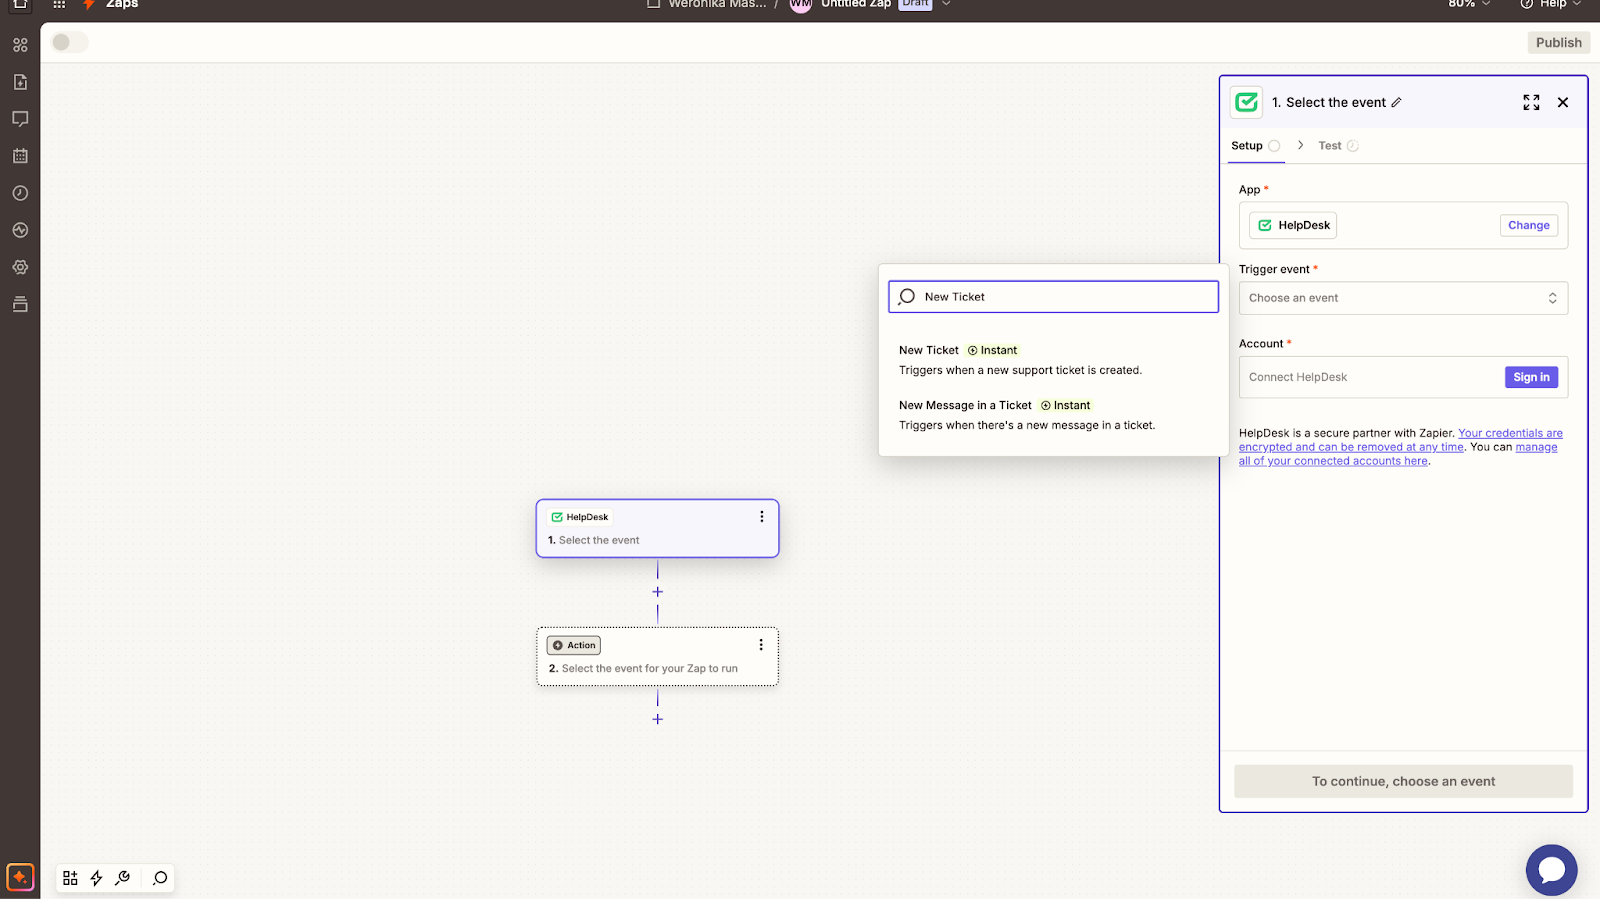
Task: Open the Zap components sidebar icon
Action: pos(20,45)
